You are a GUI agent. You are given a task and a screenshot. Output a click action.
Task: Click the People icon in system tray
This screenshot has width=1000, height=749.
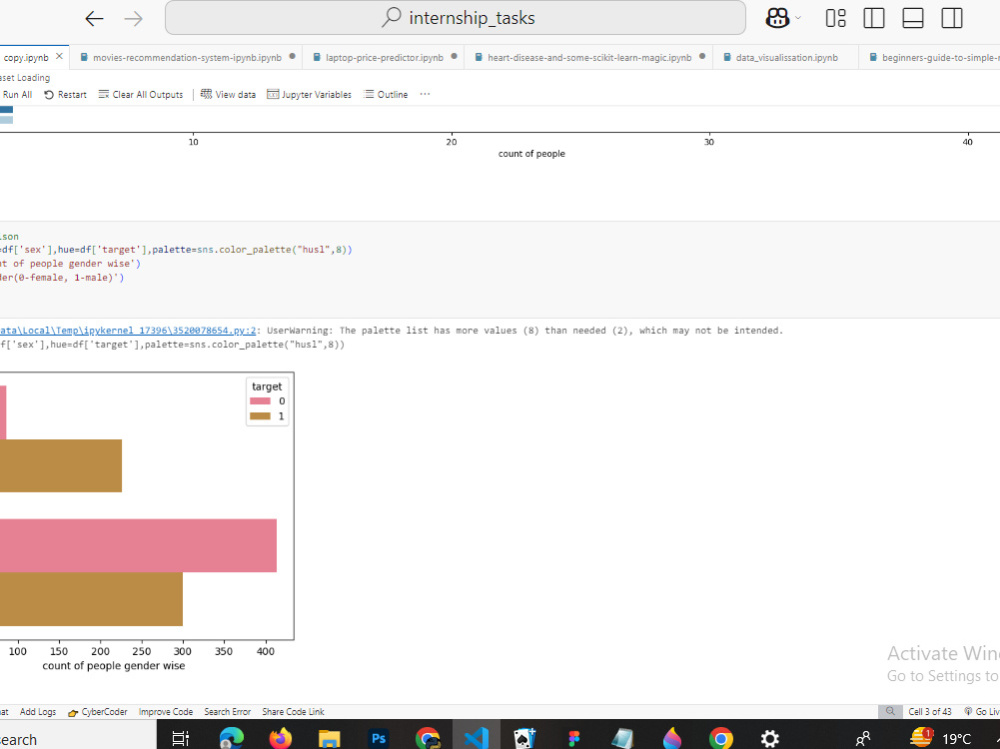(x=863, y=739)
